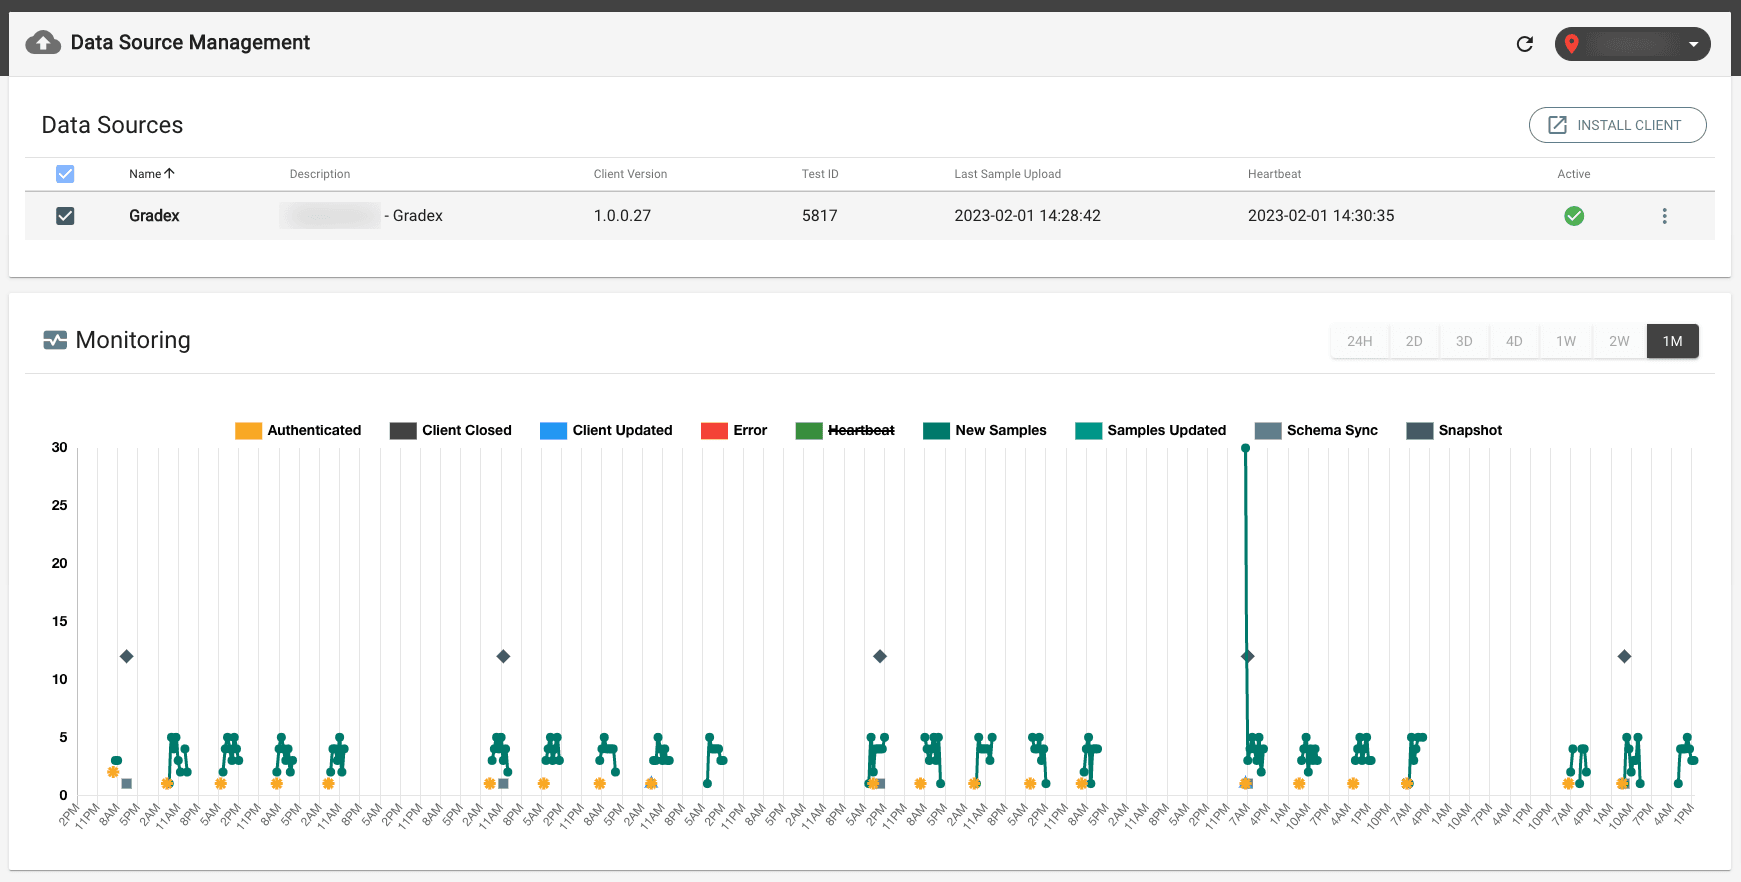Image resolution: width=1741 pixels, height=882 pixels.
Task: Open the location selector dropdown arrow
Action: 1693,44
